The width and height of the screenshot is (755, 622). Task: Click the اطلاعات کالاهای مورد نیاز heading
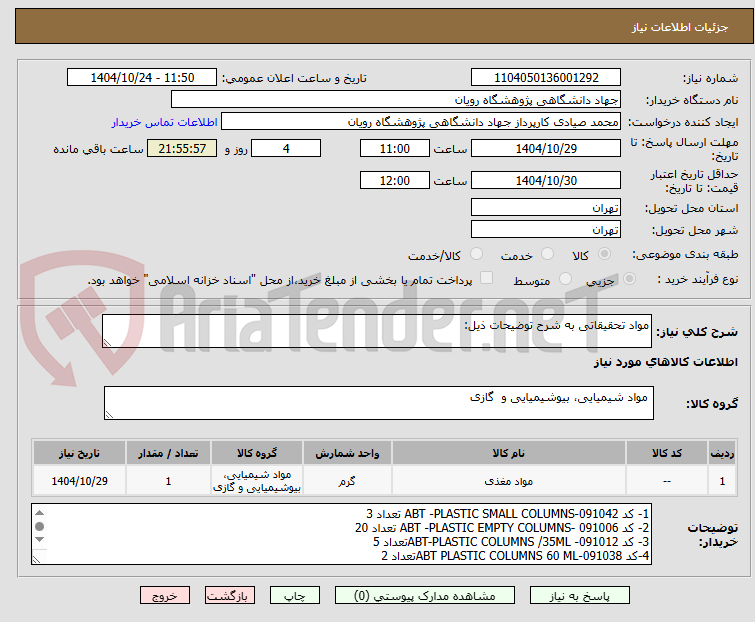(x=665, y=362)
